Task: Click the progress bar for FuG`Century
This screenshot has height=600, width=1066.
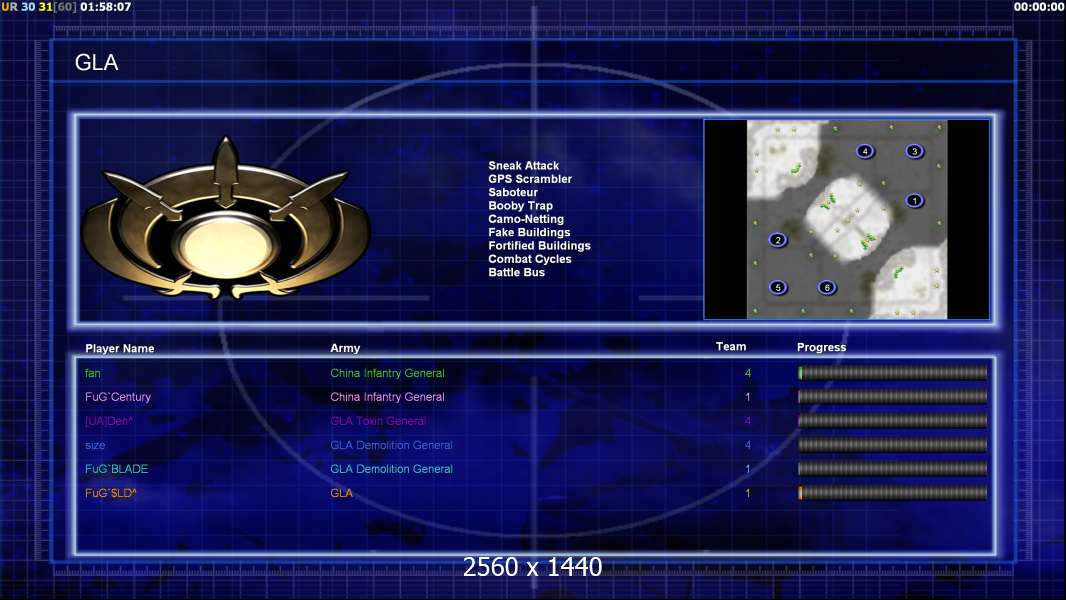Action: (892, 396)
